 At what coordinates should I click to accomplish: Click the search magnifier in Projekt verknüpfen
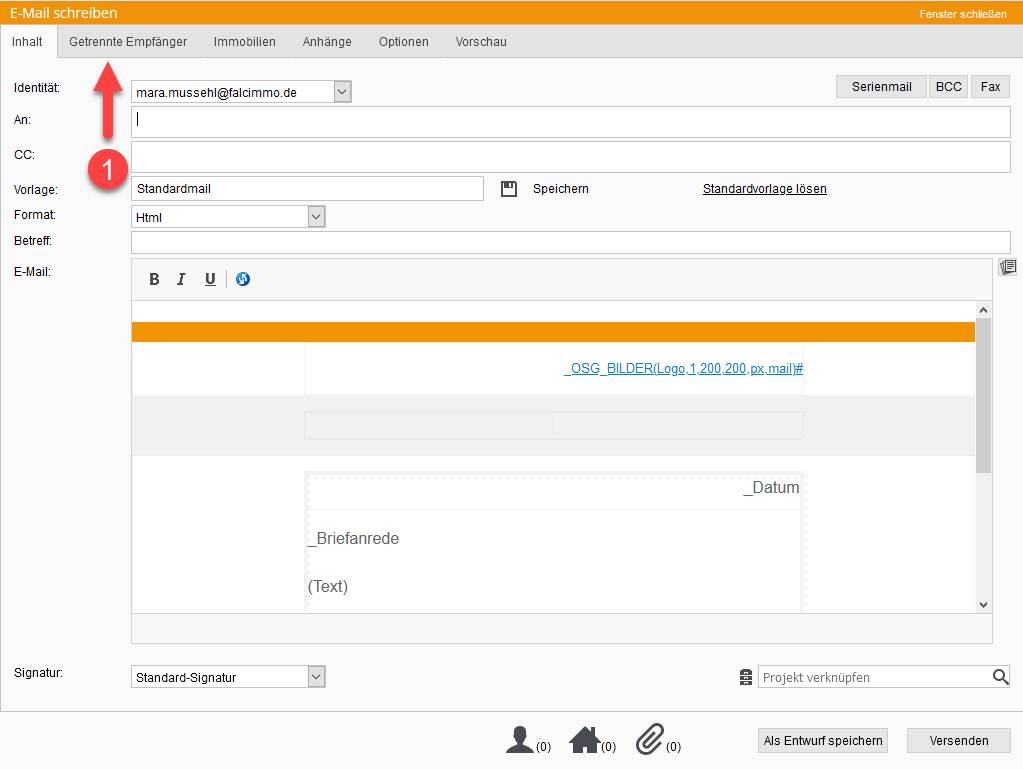(1000, 677)
